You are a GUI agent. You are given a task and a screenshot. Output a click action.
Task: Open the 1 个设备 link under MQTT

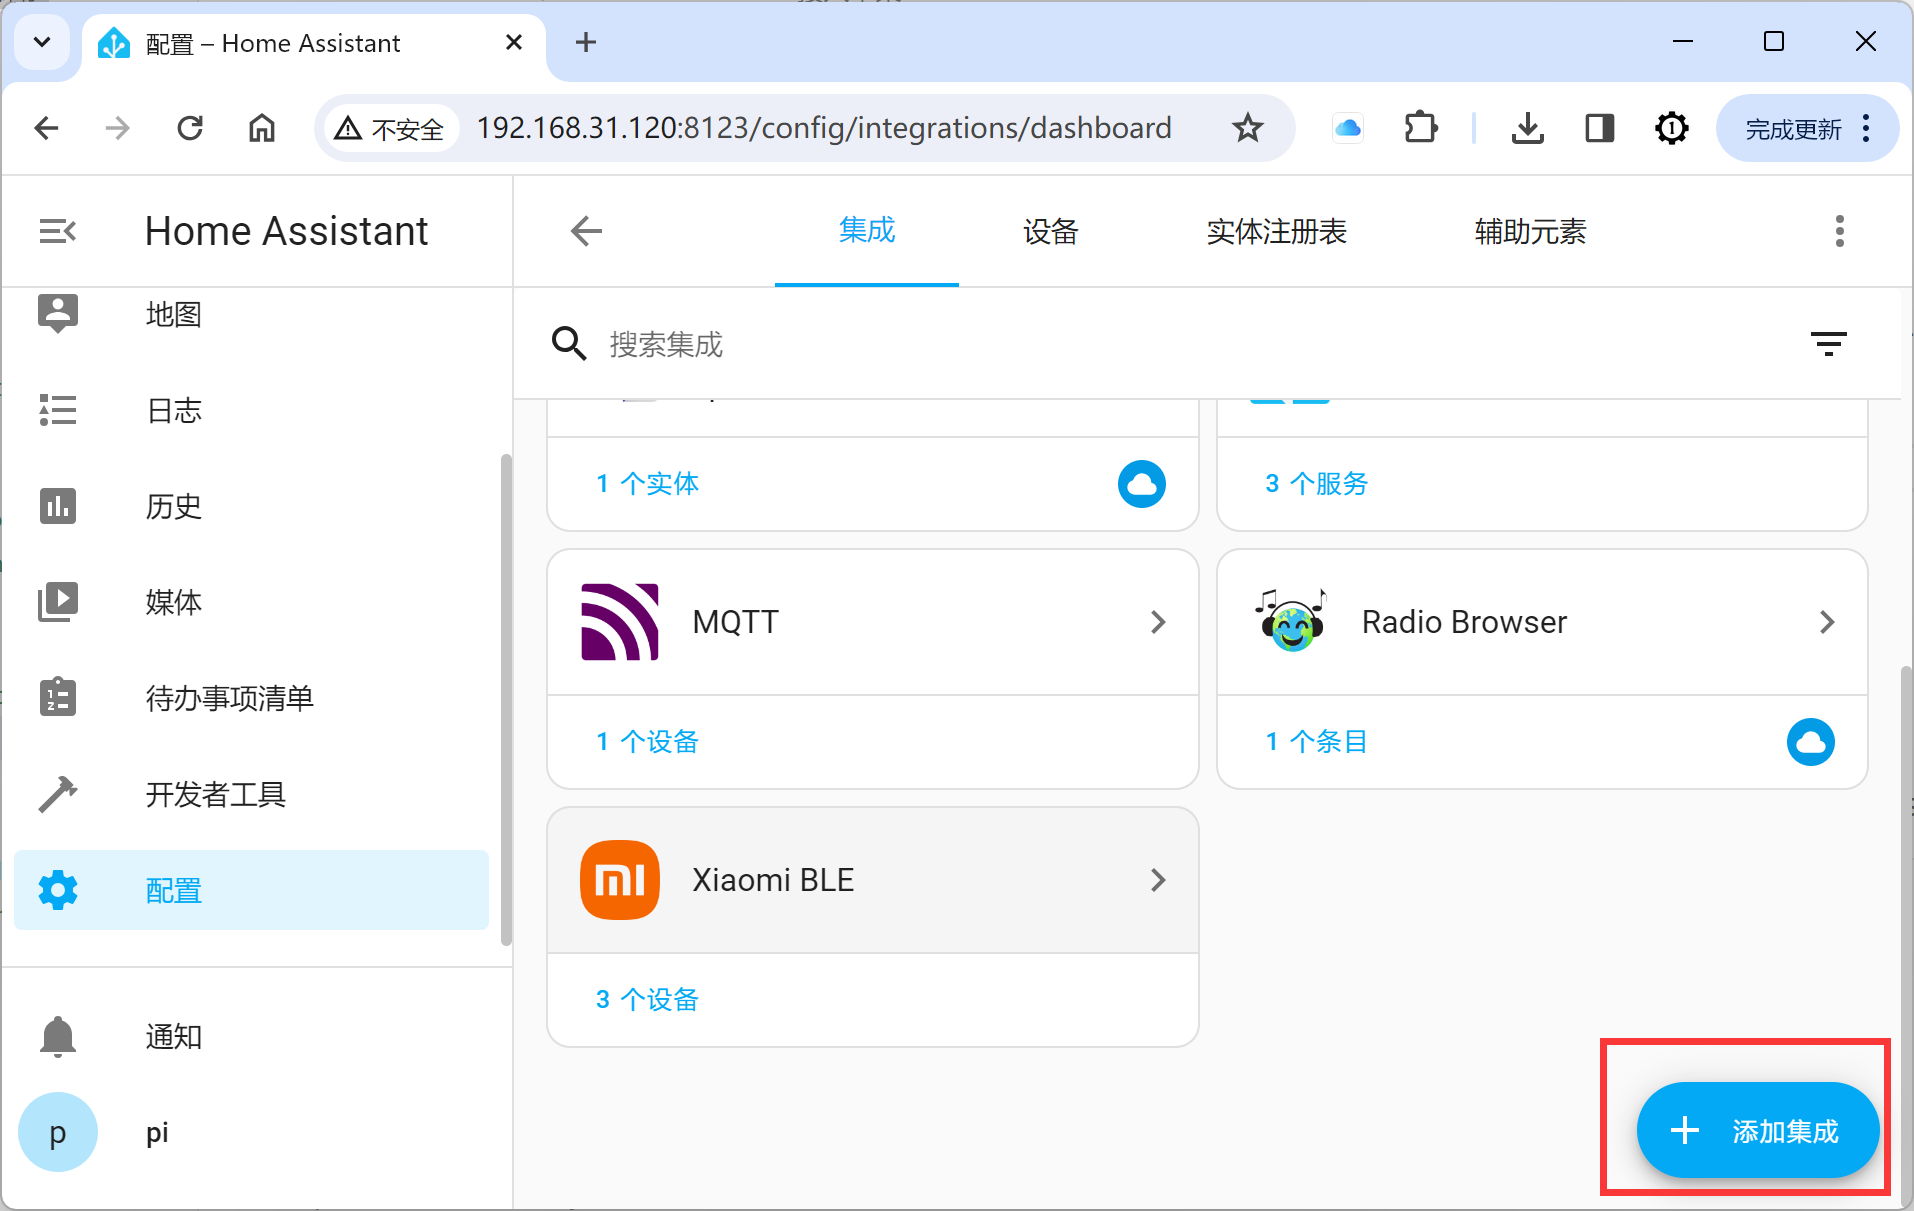click(647, 742)
